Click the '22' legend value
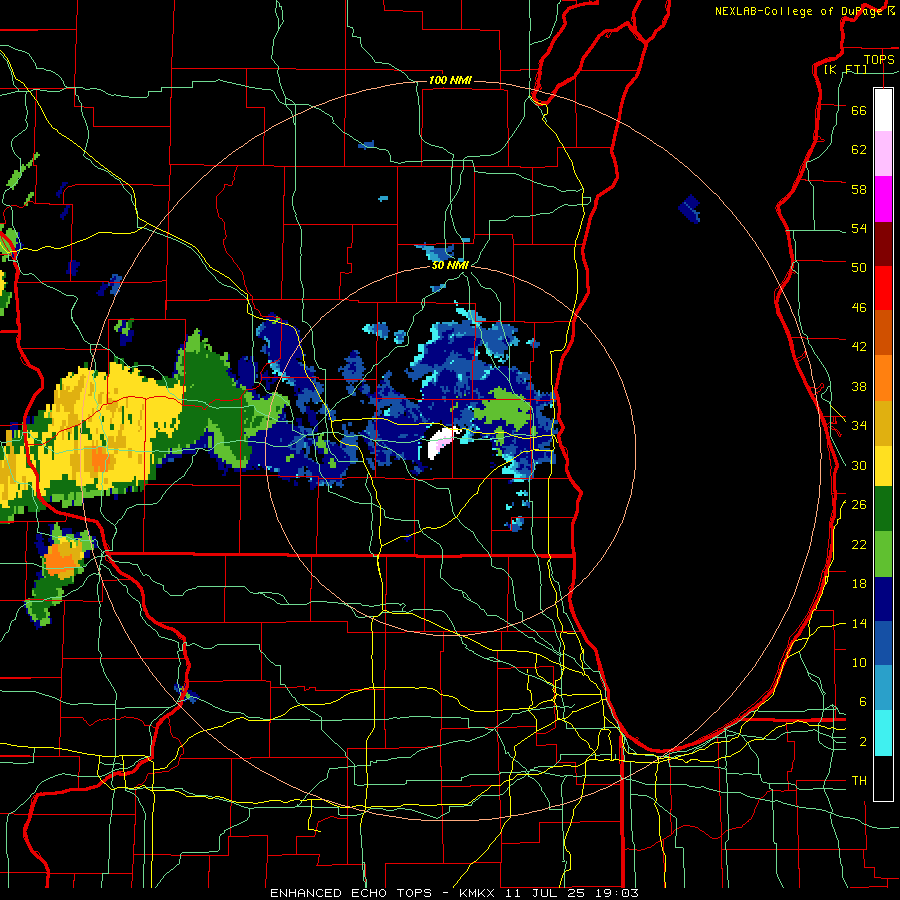Viewport: 900px width, 900px height. tap(859, 544)
